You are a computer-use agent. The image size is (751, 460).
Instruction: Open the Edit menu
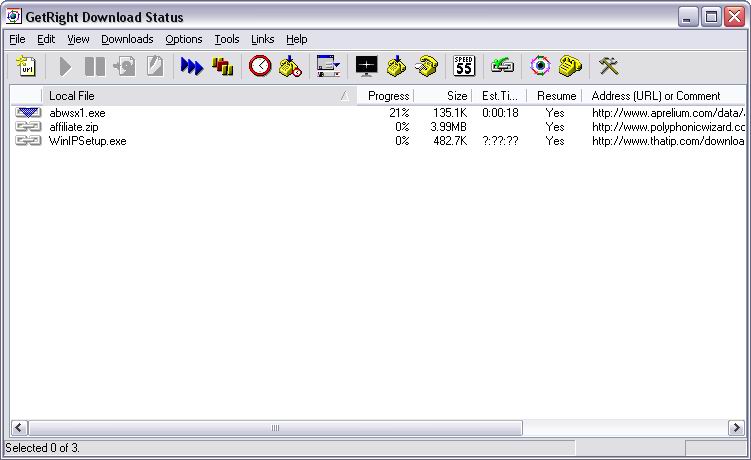pyautogui.click(x=46, y=39)
